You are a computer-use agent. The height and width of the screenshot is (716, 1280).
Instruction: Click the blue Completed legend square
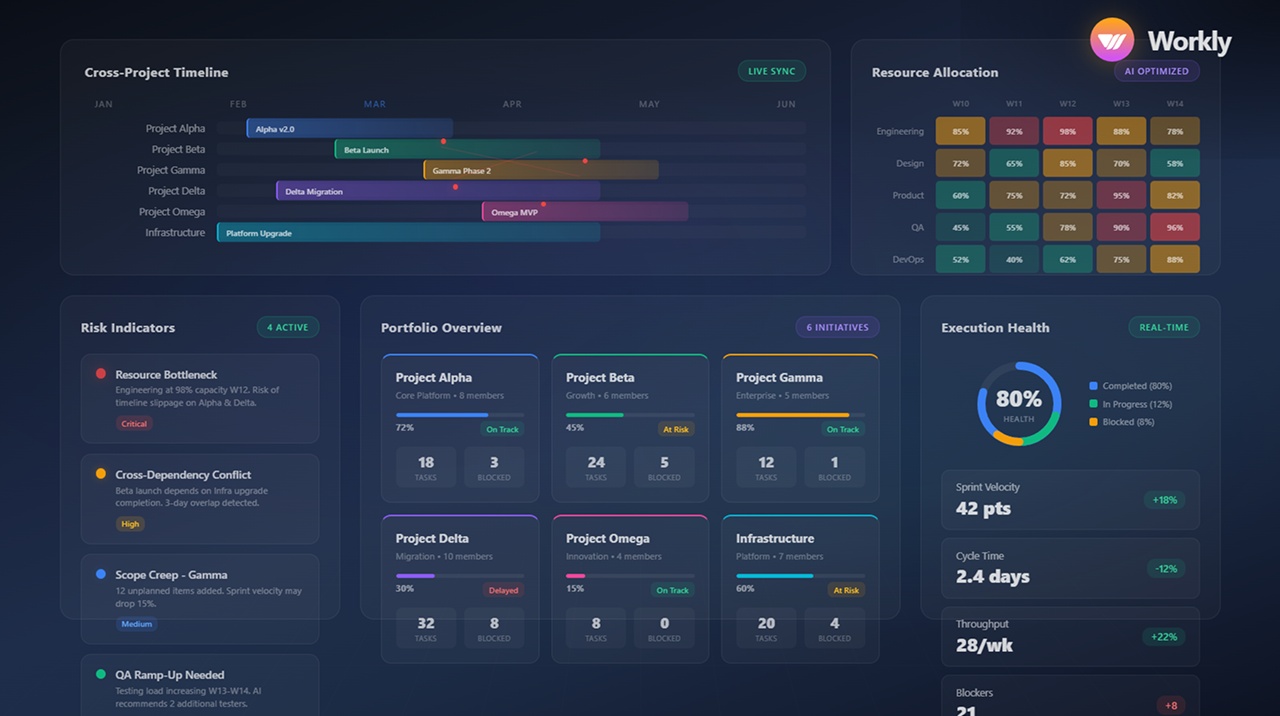pos(1094,386)
